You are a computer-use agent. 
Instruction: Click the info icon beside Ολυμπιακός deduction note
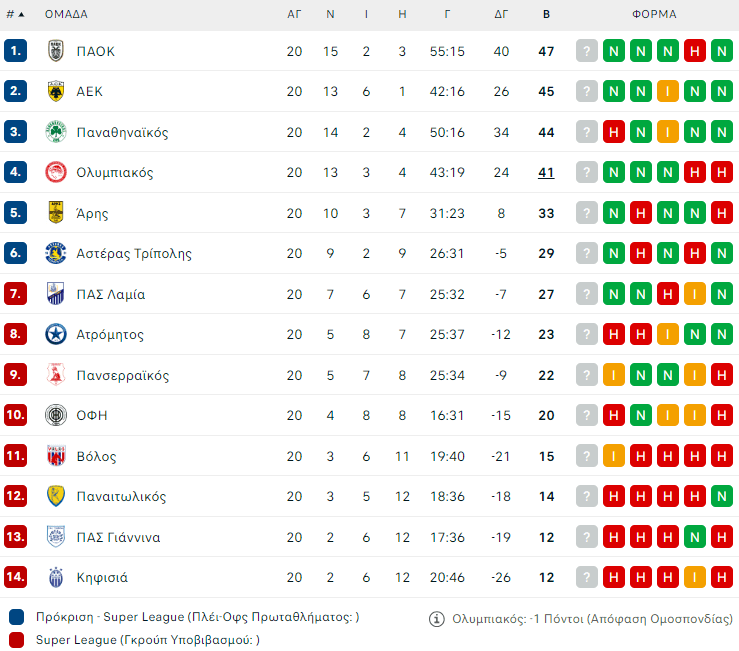[x=436, y=619]
